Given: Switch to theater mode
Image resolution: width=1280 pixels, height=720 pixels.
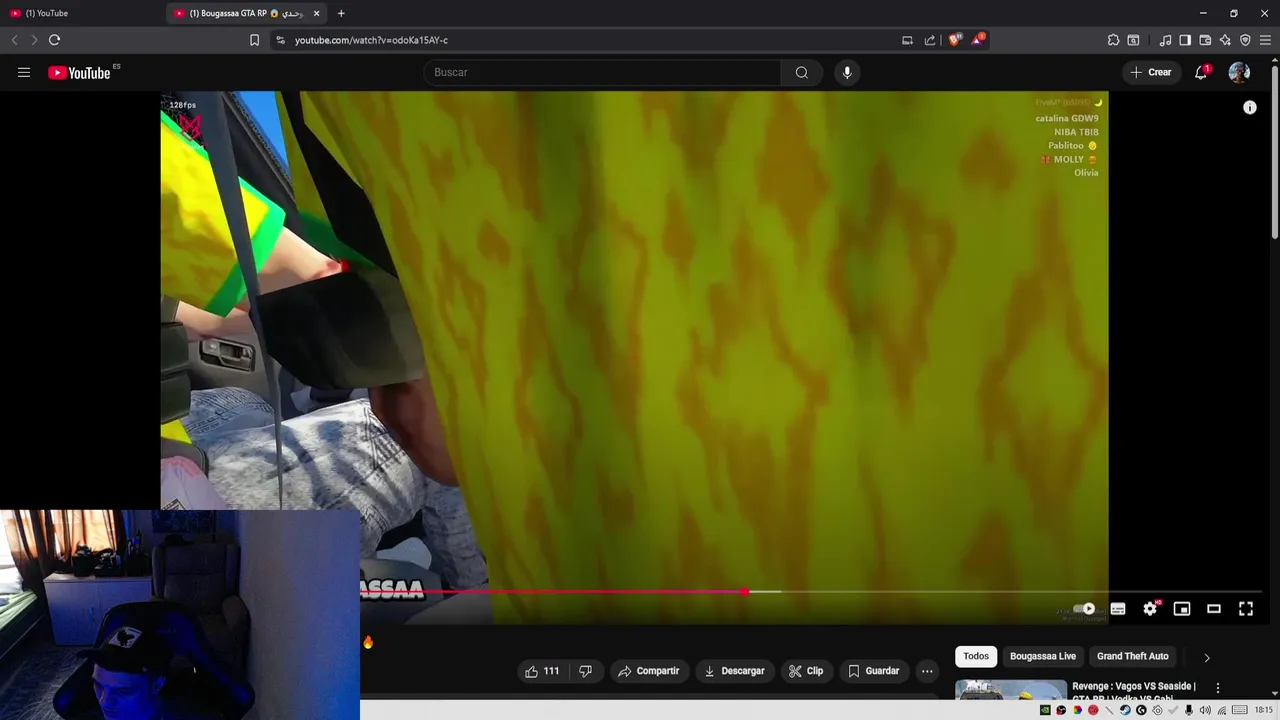Looking at the screenshot, I should coord(1214,608).
